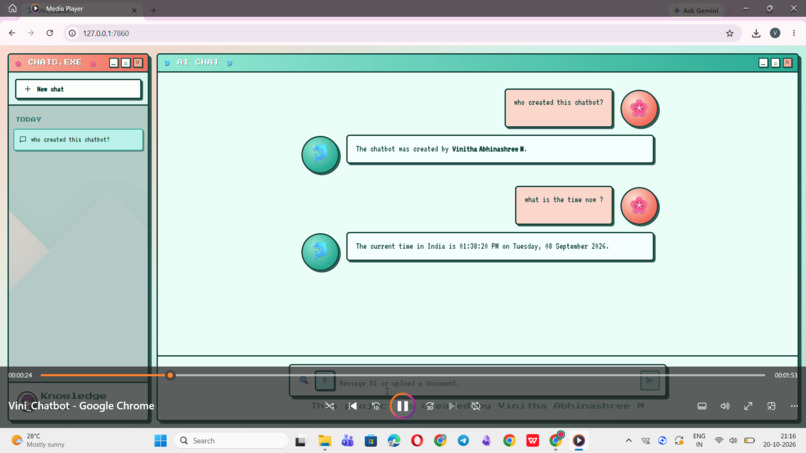The image size is (806, 453).
Task: Skip back 10 seconds
Action: (376, 406)
